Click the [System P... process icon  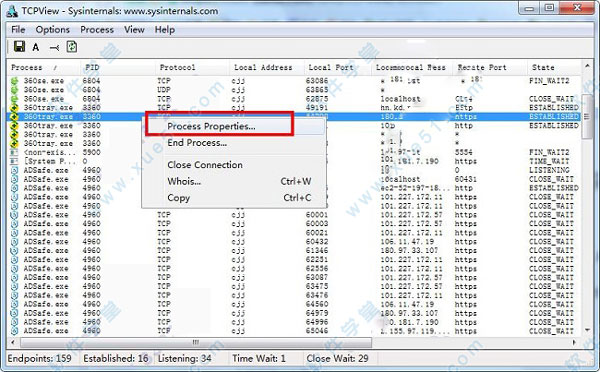tap(14, 161)
